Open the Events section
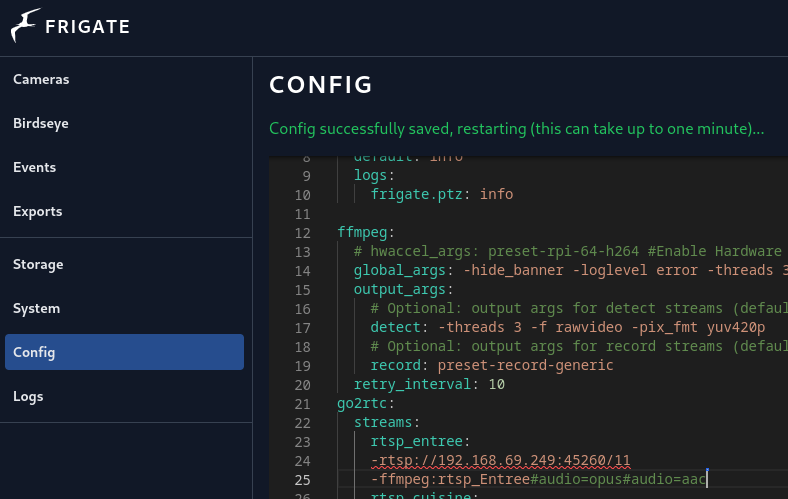 coord(34,167)
